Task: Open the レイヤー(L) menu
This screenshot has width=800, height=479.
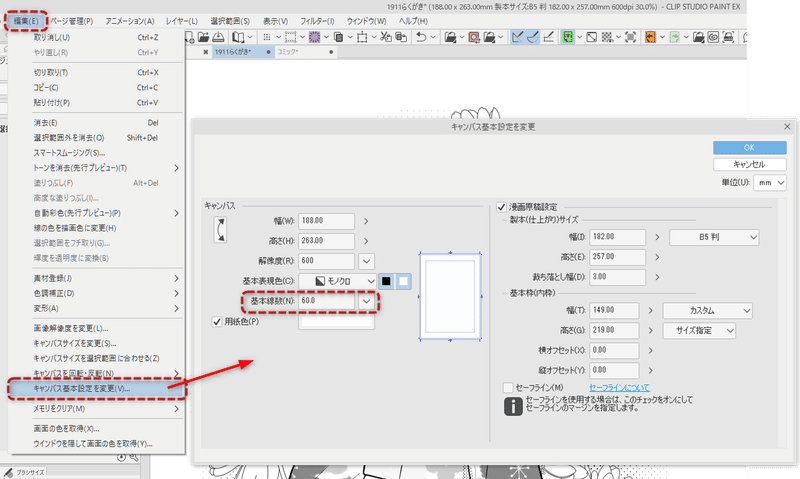Action: (182, 21)
